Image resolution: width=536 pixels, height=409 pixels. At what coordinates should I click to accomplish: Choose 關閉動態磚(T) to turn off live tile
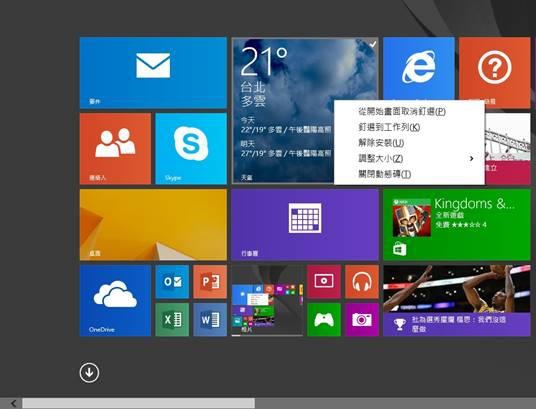(x=409, y=174)
